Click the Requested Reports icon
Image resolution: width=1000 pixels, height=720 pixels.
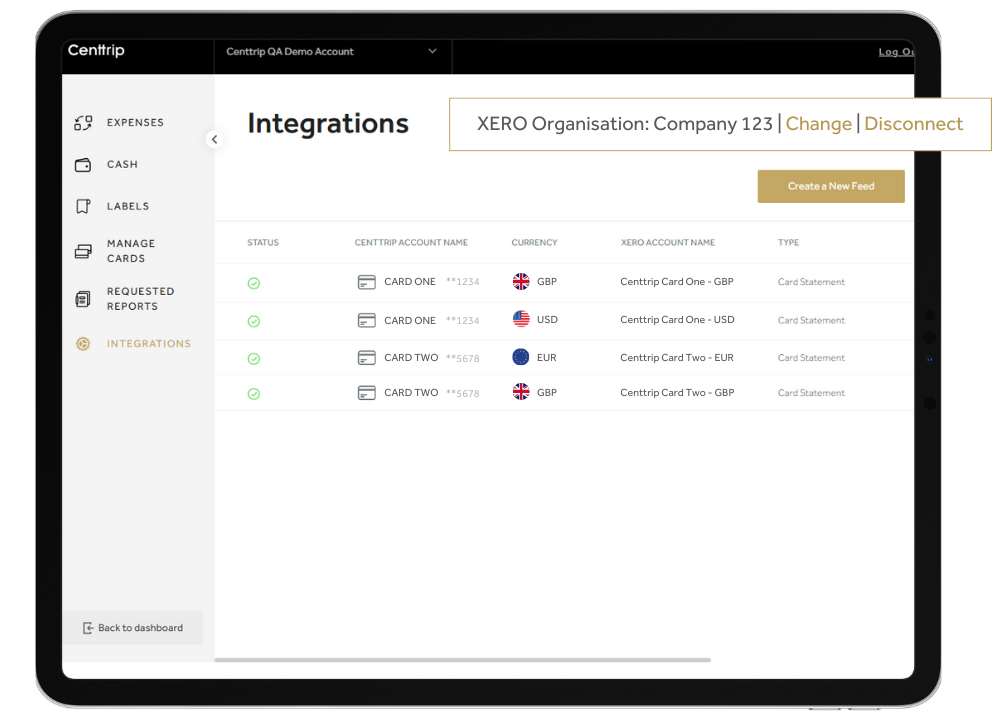(83, 299)
